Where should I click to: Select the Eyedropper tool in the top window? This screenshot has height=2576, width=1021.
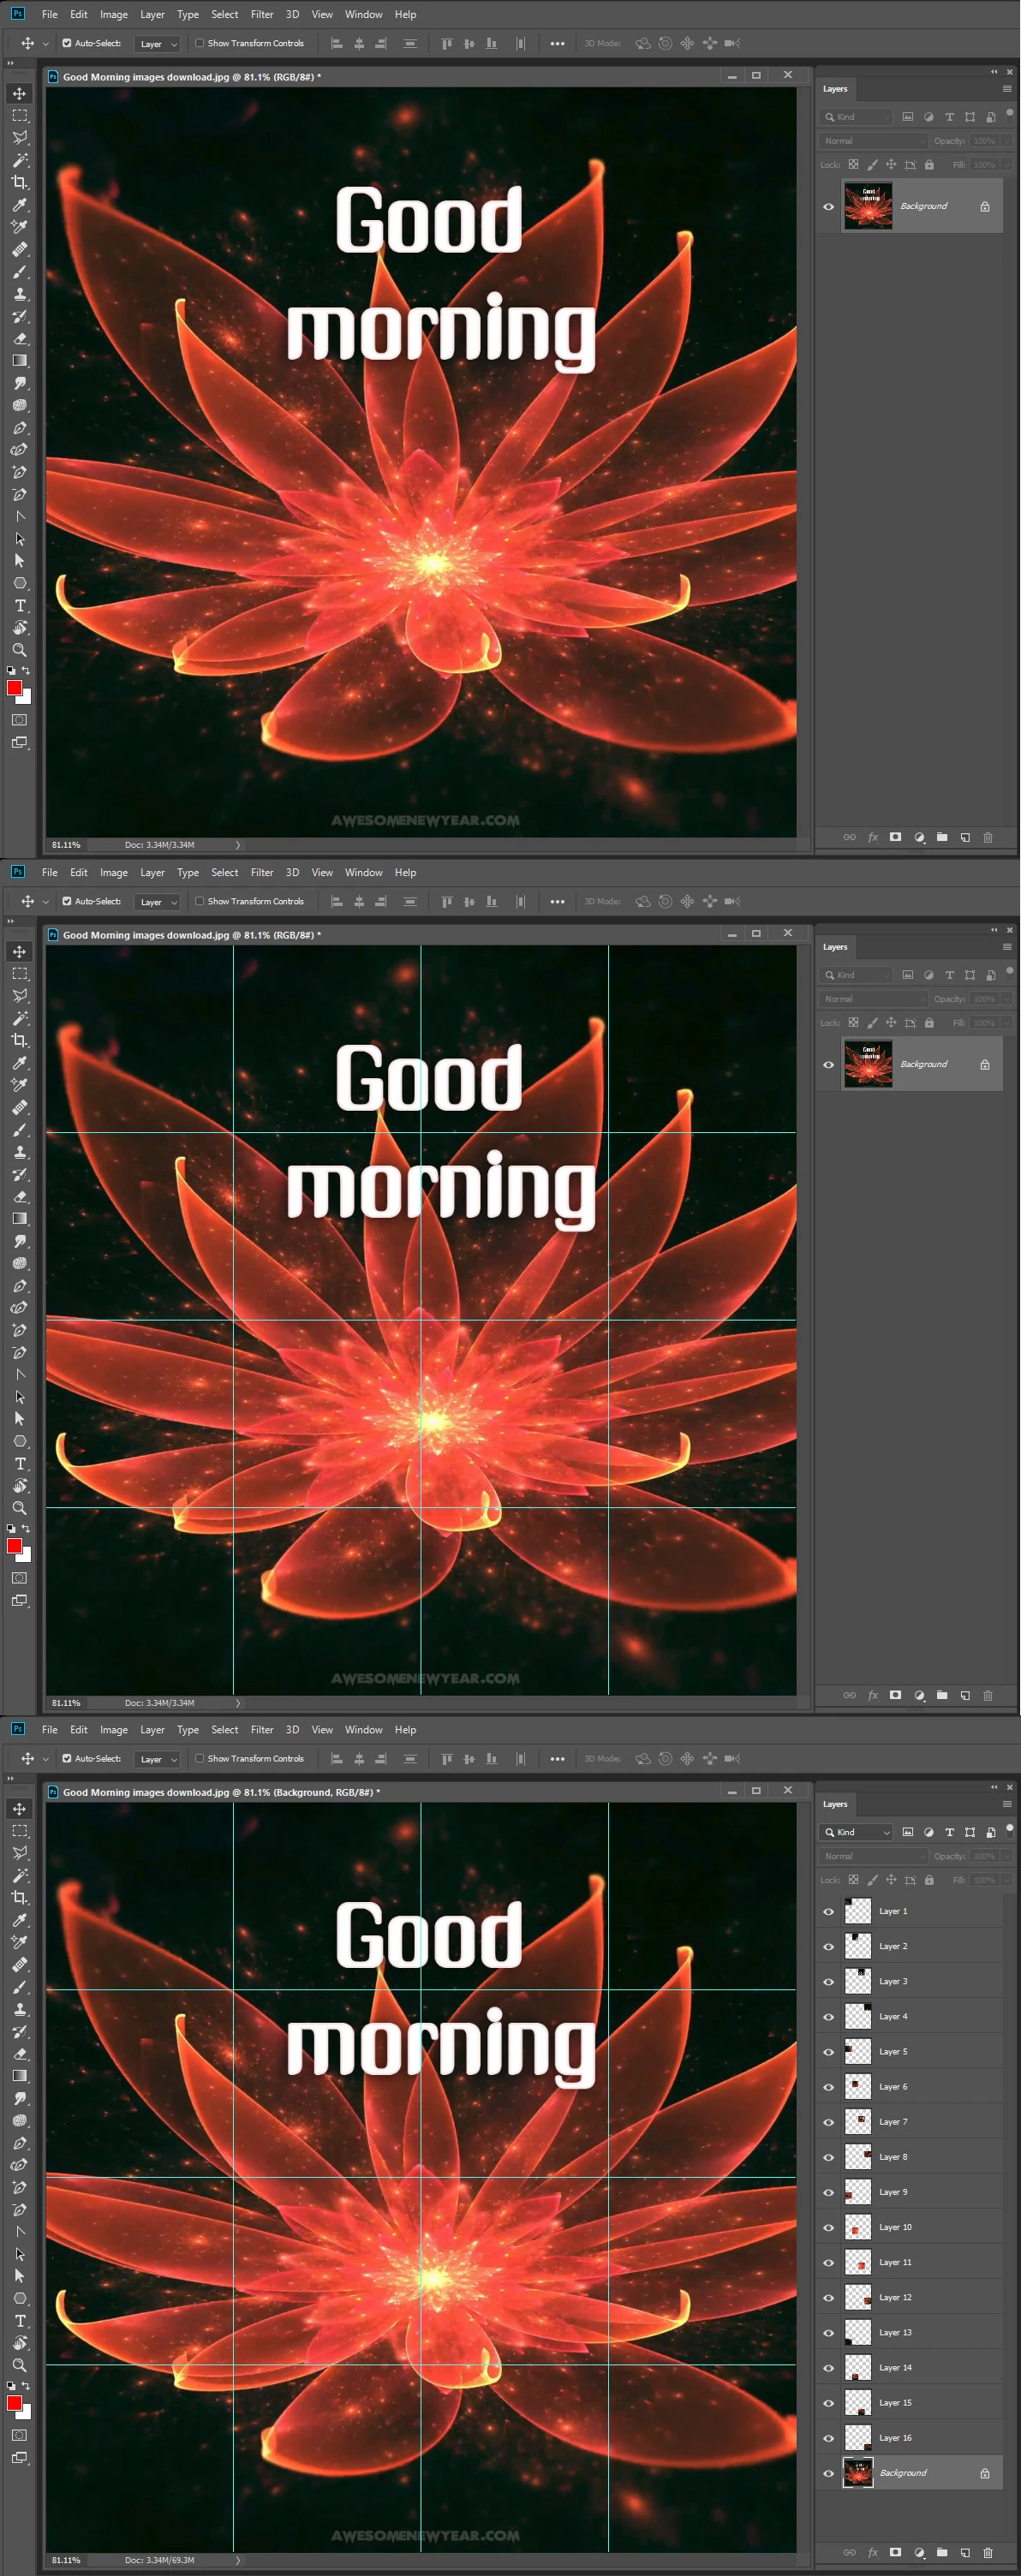(x=19, y=205)
